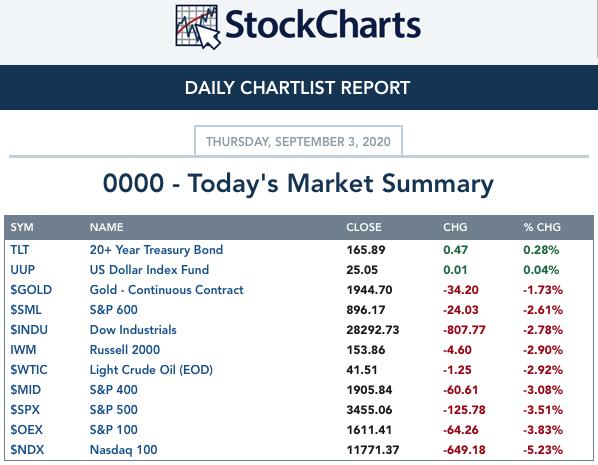The height and width of the screenshot is (465, 598).
Task: Open the S&P 500 chart link
Action: 113,410
